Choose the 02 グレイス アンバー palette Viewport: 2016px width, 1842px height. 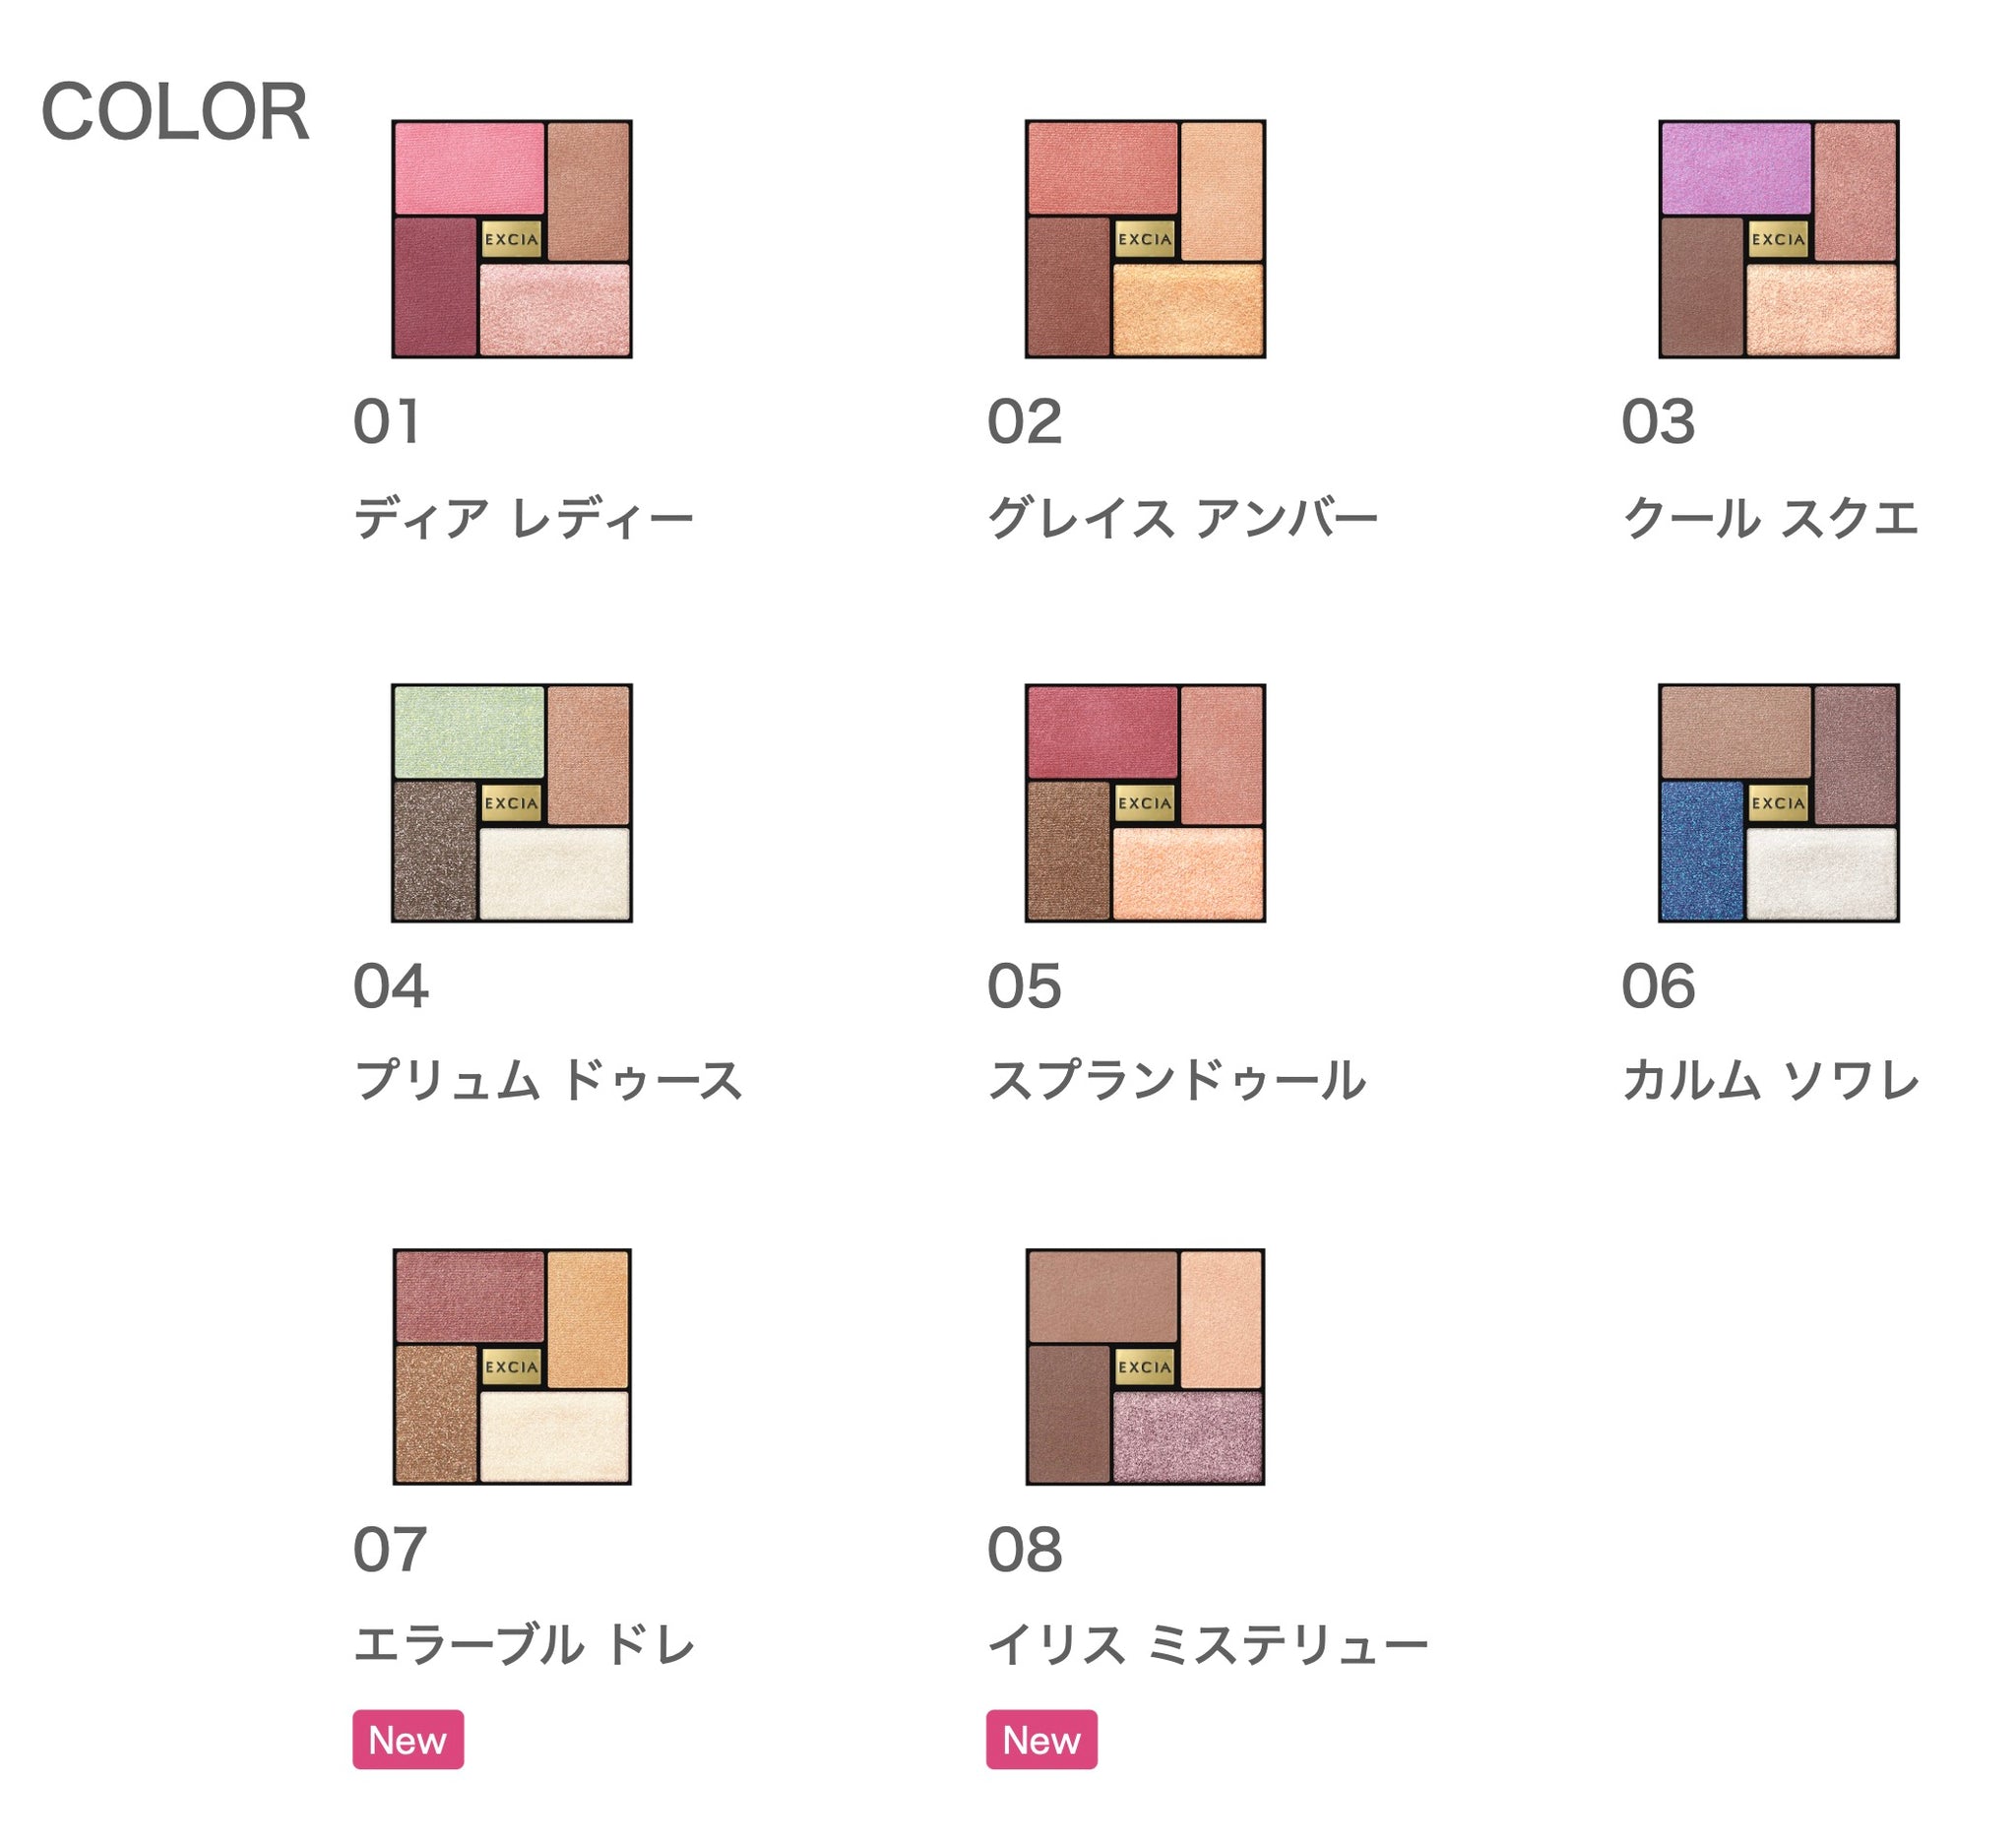tap(1145, 239)
